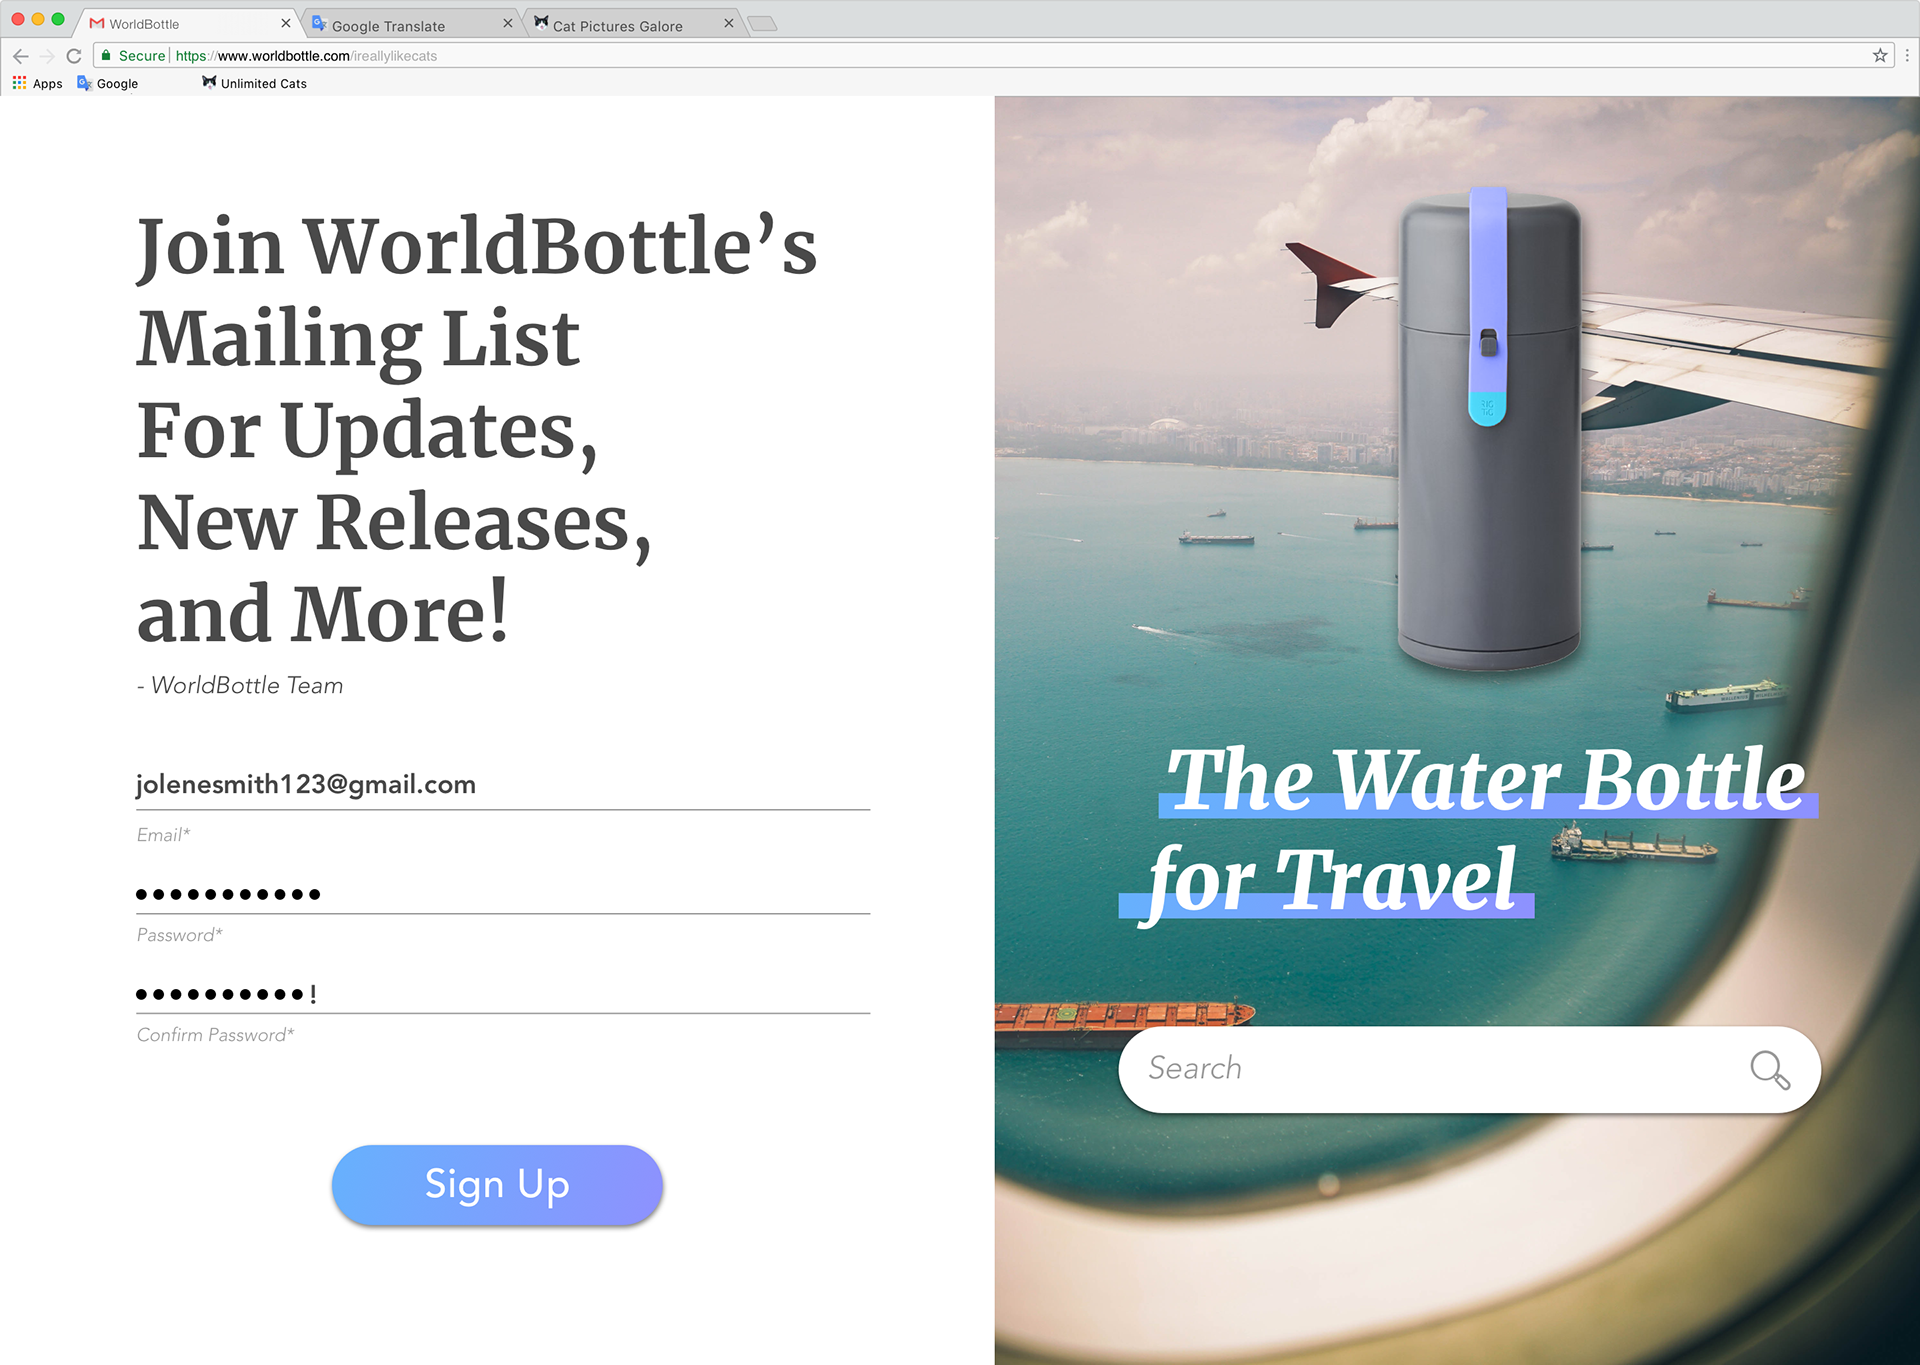This screenshot has width=1920, height=1365.
Task: Click the green Secure padlock icon
Action: [106, 56]
